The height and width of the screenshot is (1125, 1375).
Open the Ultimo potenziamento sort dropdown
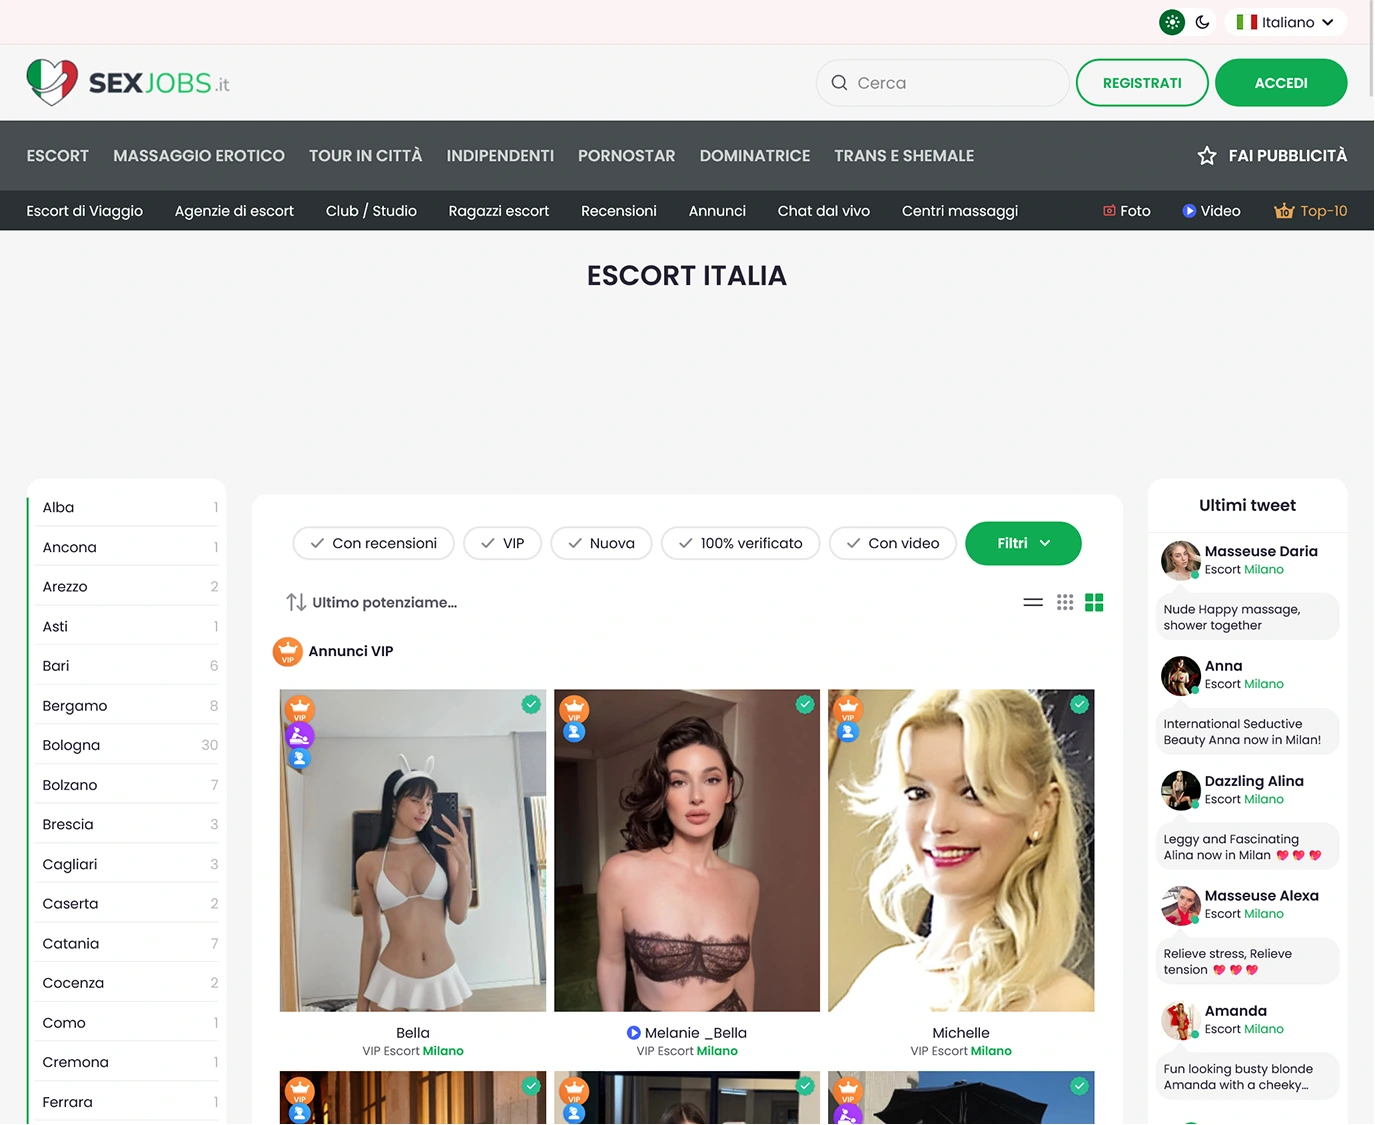(x=371, y=602)
